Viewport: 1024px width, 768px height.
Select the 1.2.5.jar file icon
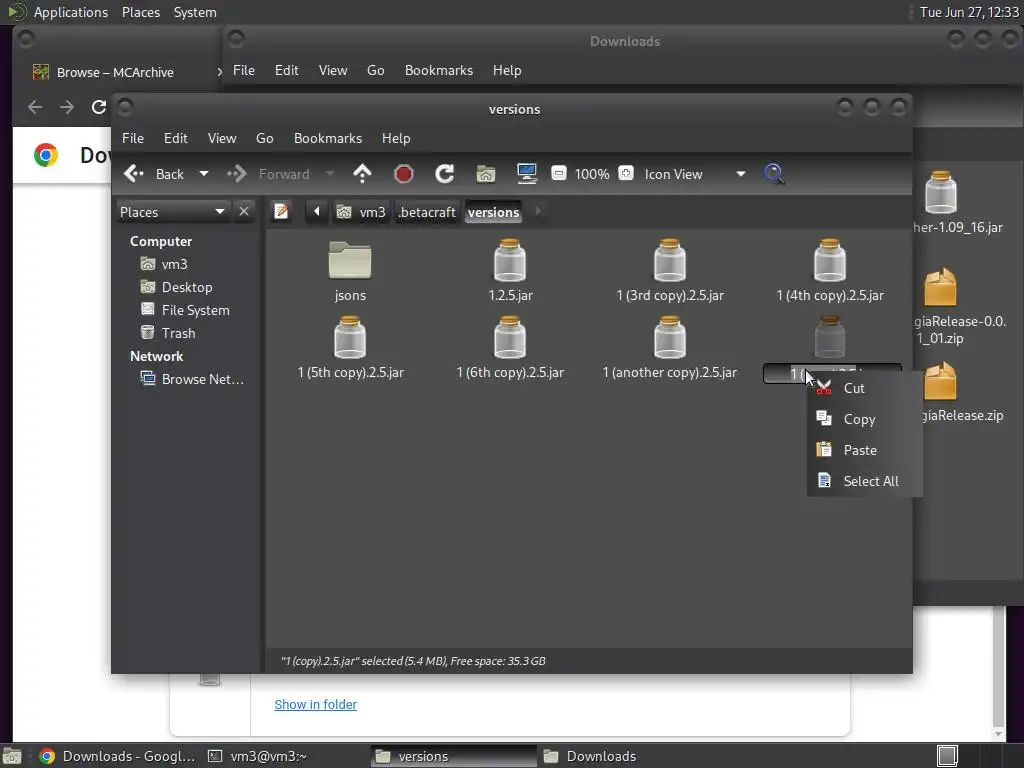(510, 261)
